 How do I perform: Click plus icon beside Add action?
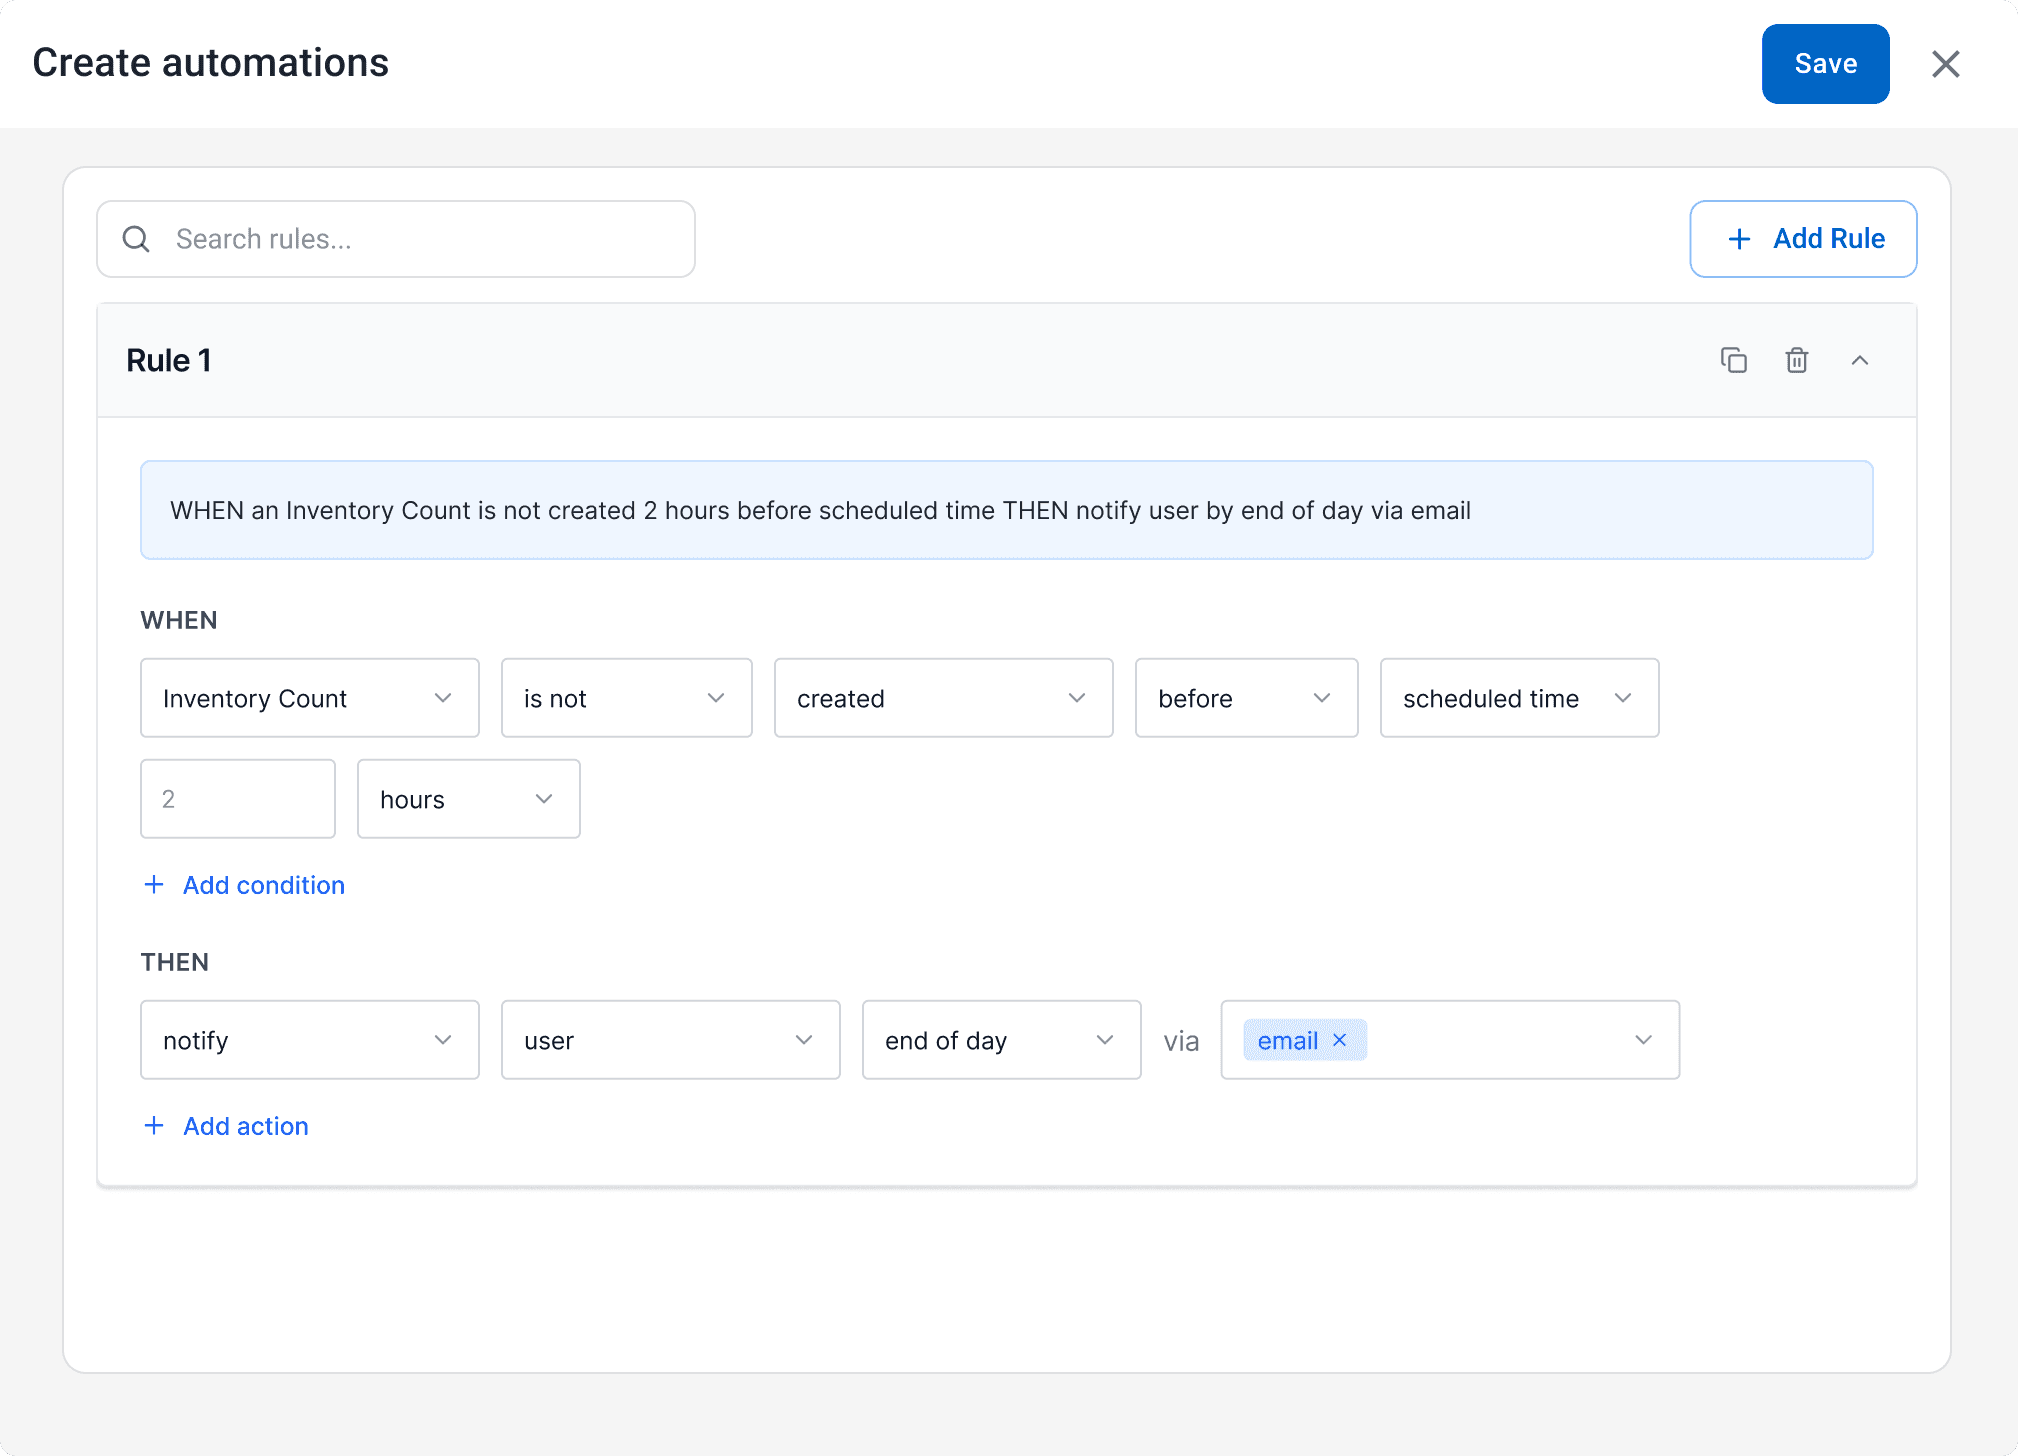(154, 1125)
